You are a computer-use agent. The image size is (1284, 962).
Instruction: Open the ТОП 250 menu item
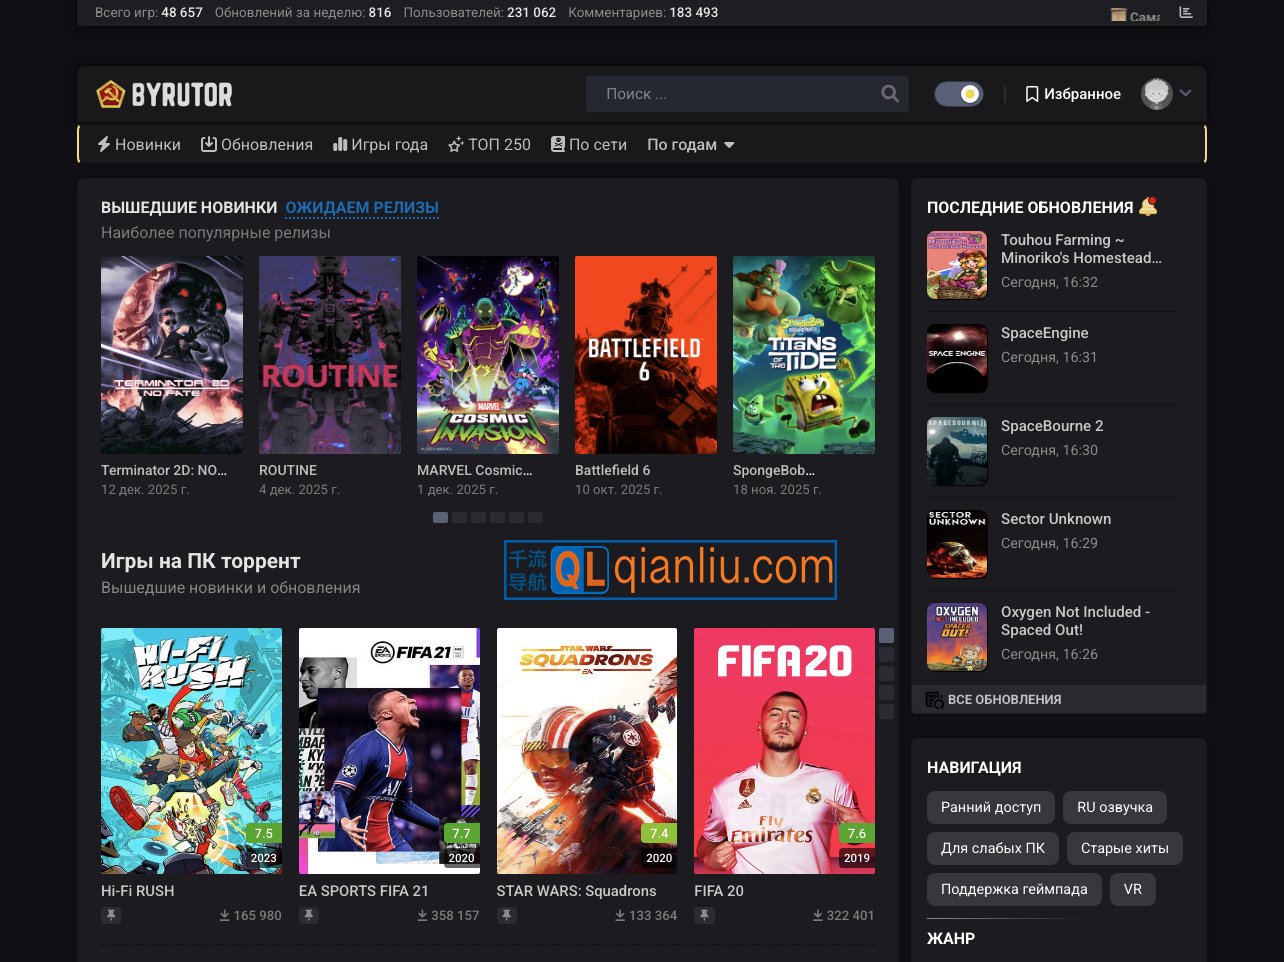tap(489, 145)
